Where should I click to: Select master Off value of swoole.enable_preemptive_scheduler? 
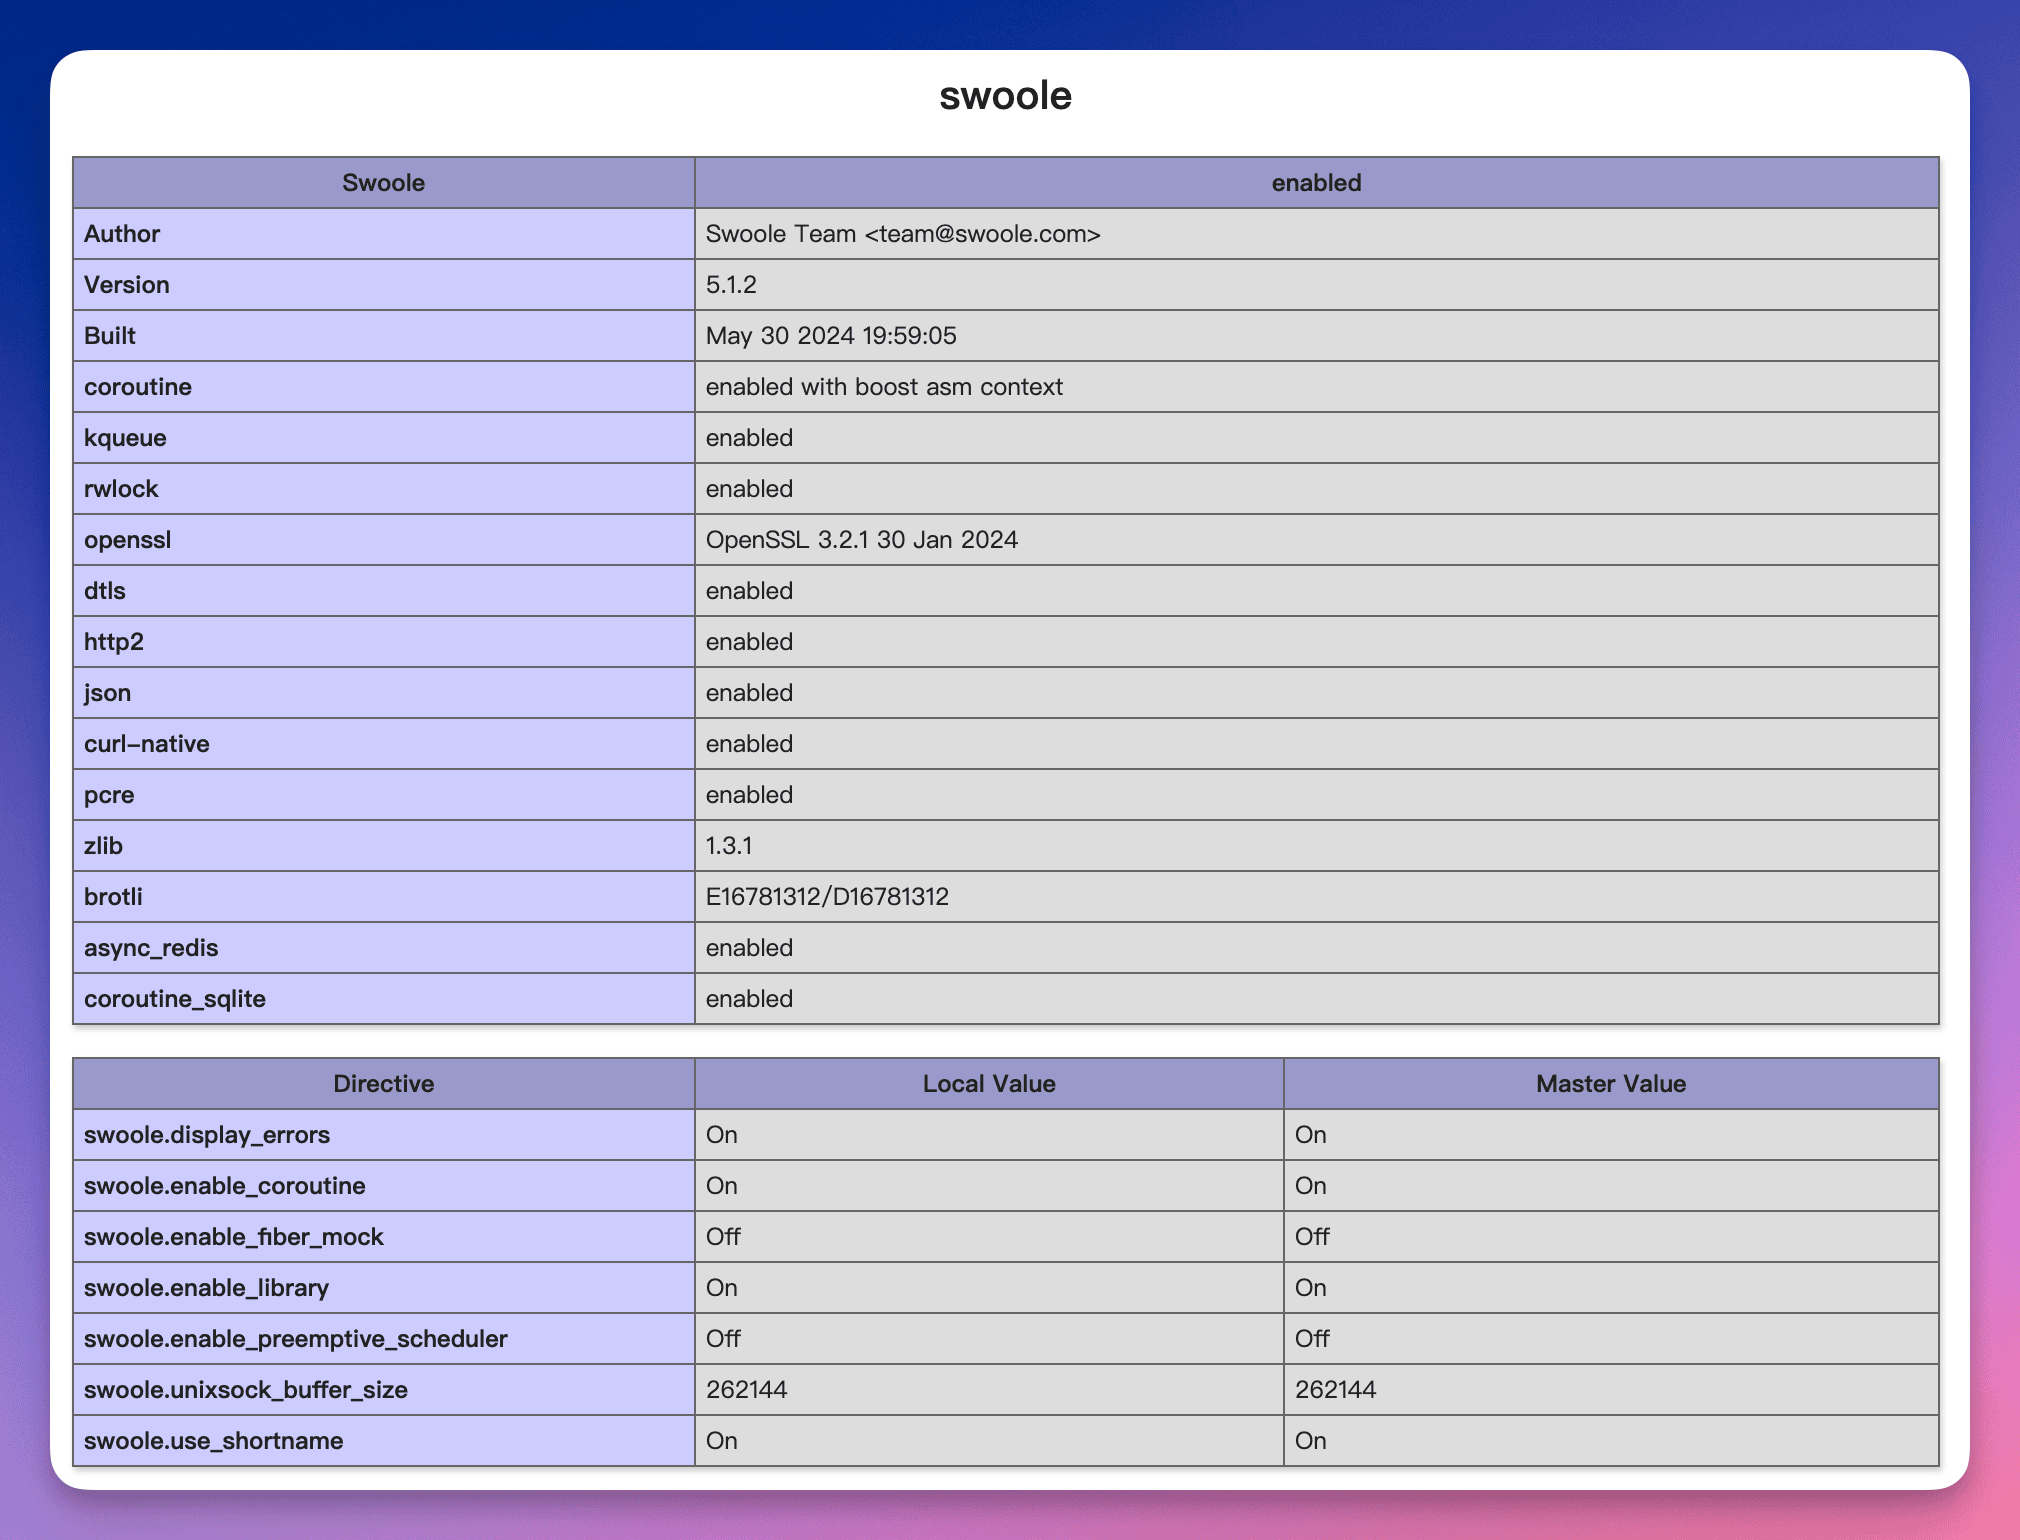point(1312,1339)
